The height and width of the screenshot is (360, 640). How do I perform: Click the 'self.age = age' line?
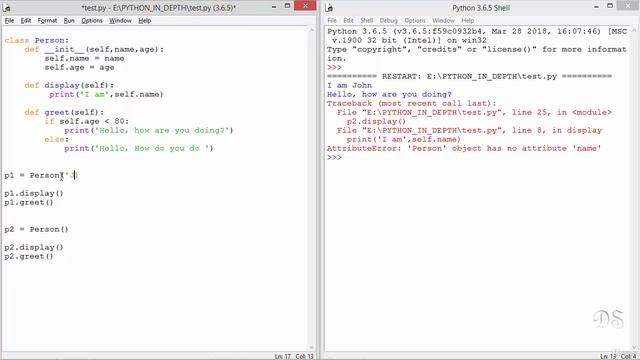[79, 67]
